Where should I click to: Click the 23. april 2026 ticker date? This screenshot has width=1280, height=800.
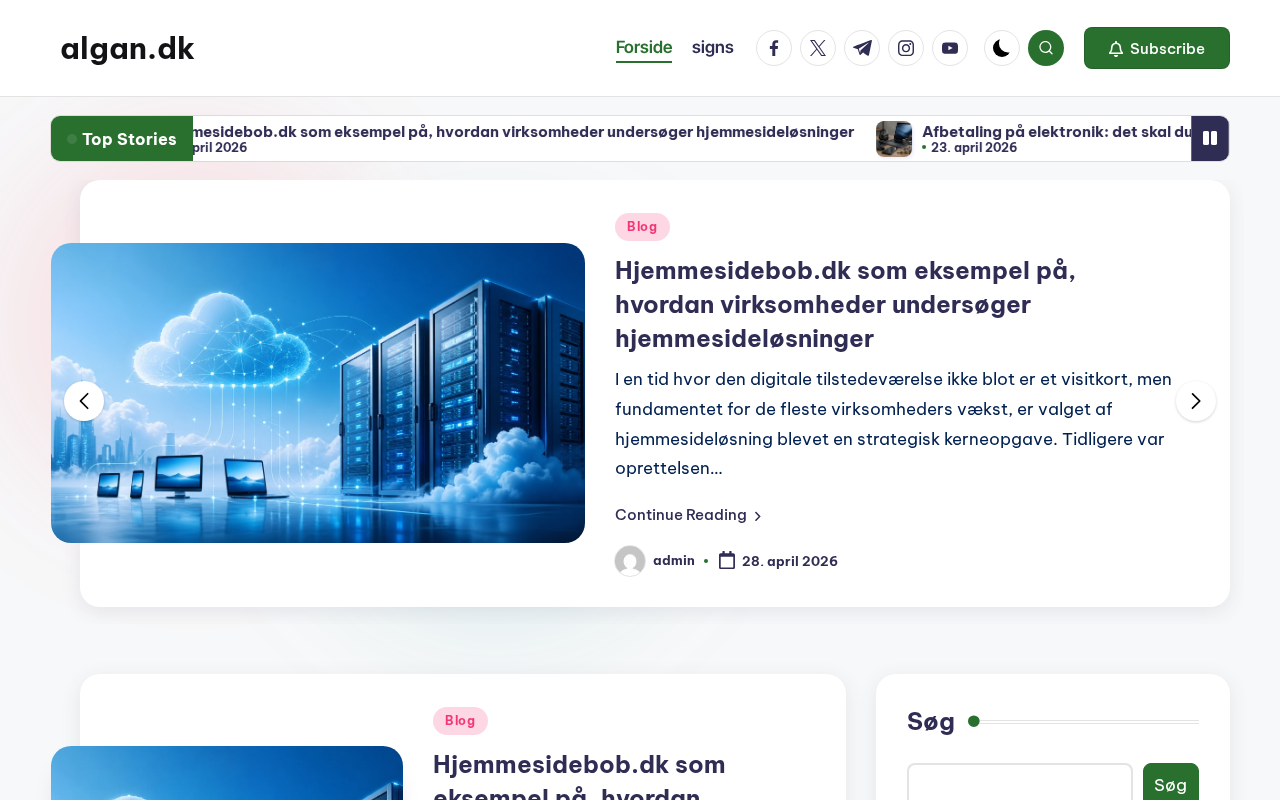[x=974, y=148]
